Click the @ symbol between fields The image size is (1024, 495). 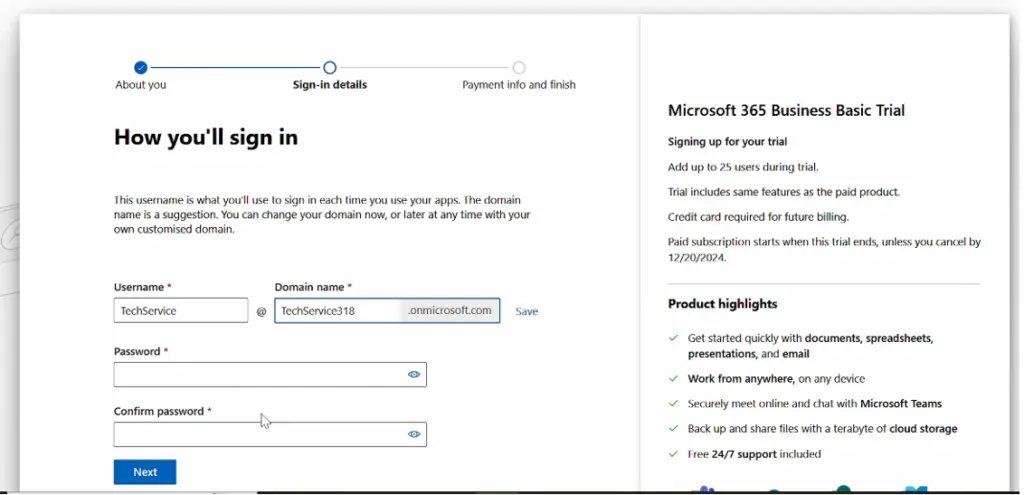tap(261, 311)
